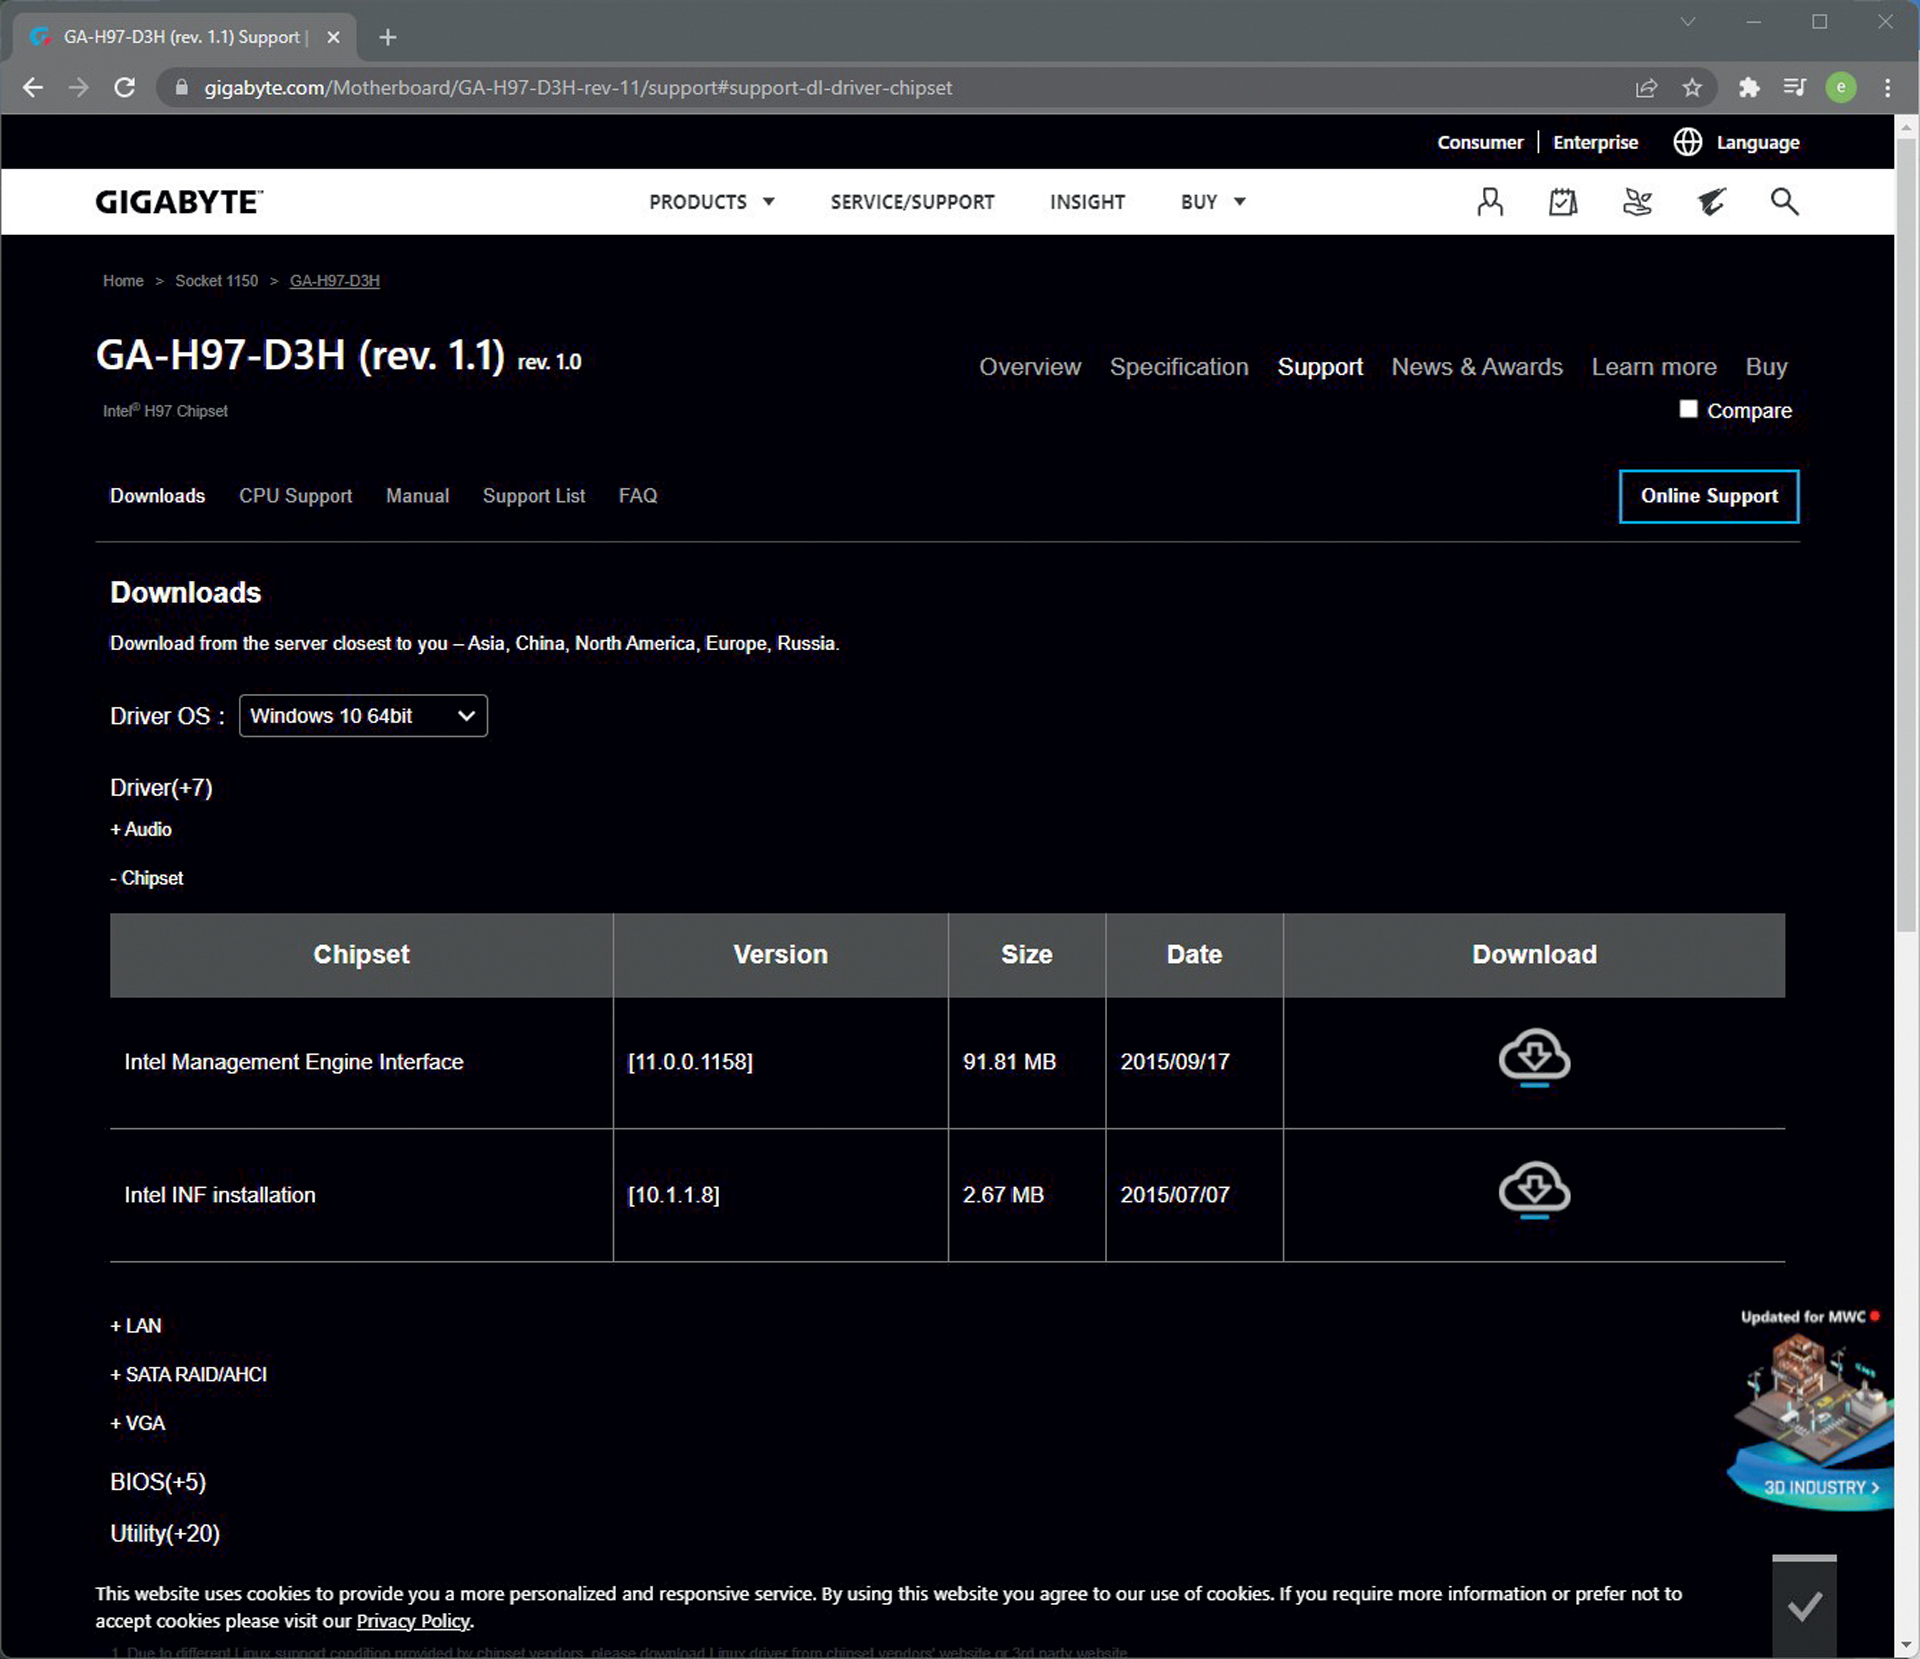The image size is (1920, 1659).
Task: Click the Online Support button
Action: (x=1708, y=496)
